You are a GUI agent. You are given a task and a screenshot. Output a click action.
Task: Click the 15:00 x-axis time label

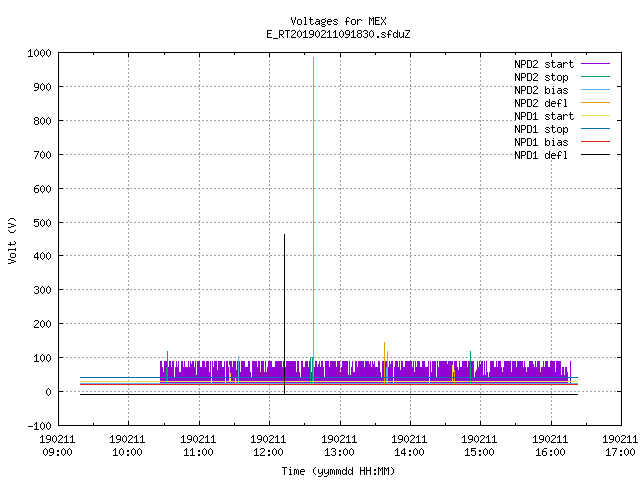pos(479,452)
